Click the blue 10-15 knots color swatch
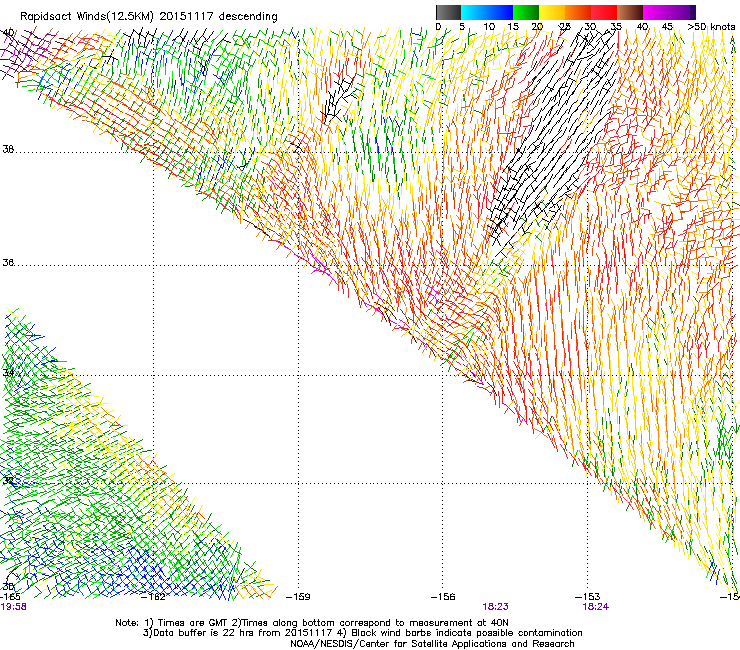Screen dimensions: 740x650 [500, 12]
